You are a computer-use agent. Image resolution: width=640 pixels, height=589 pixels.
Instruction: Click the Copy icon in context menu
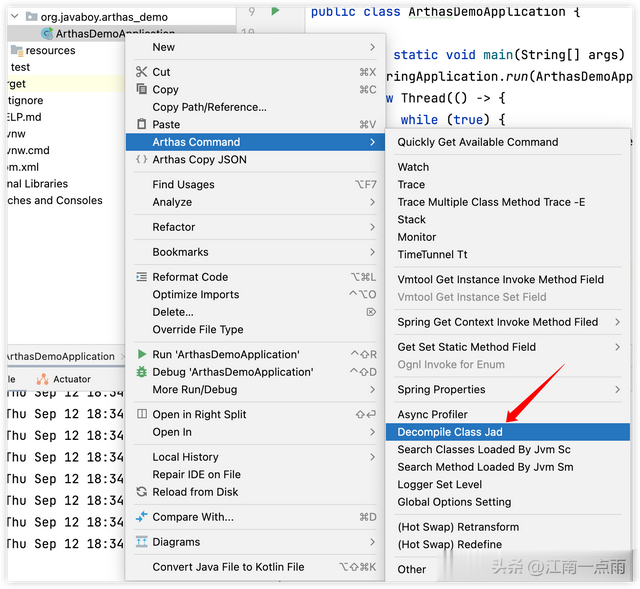pos(141,89)
